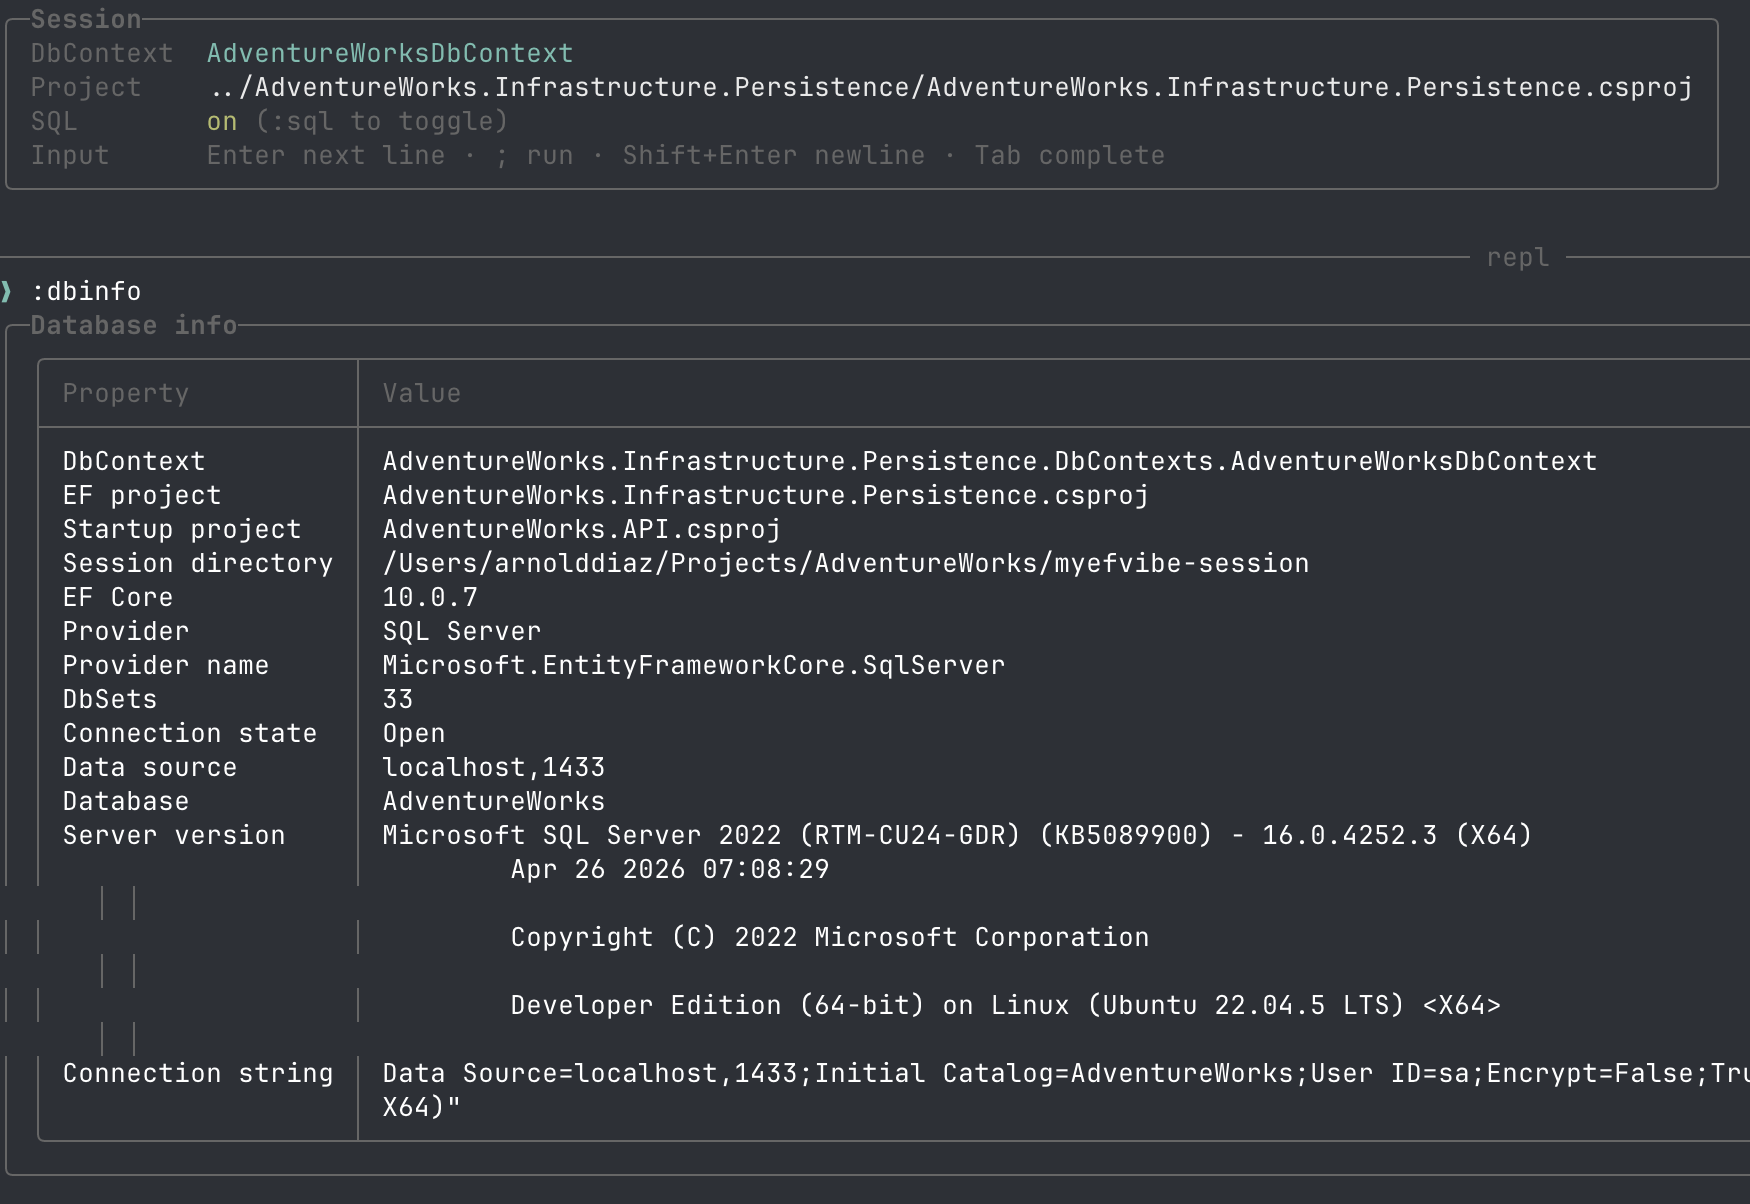This screenshot has height=1204, width=1750.
Task: Click the project path ending in Persistence.csproj
Action: 950,87
